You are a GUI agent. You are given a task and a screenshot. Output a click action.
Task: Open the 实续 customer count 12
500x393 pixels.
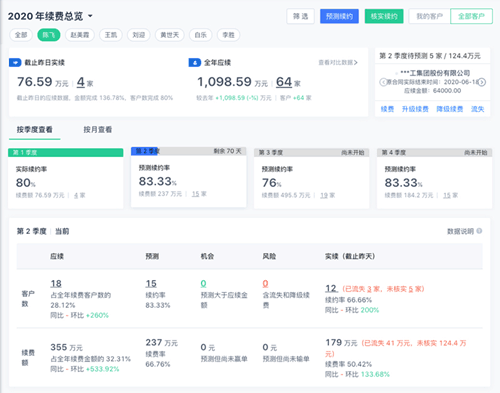tap(331, 288)
